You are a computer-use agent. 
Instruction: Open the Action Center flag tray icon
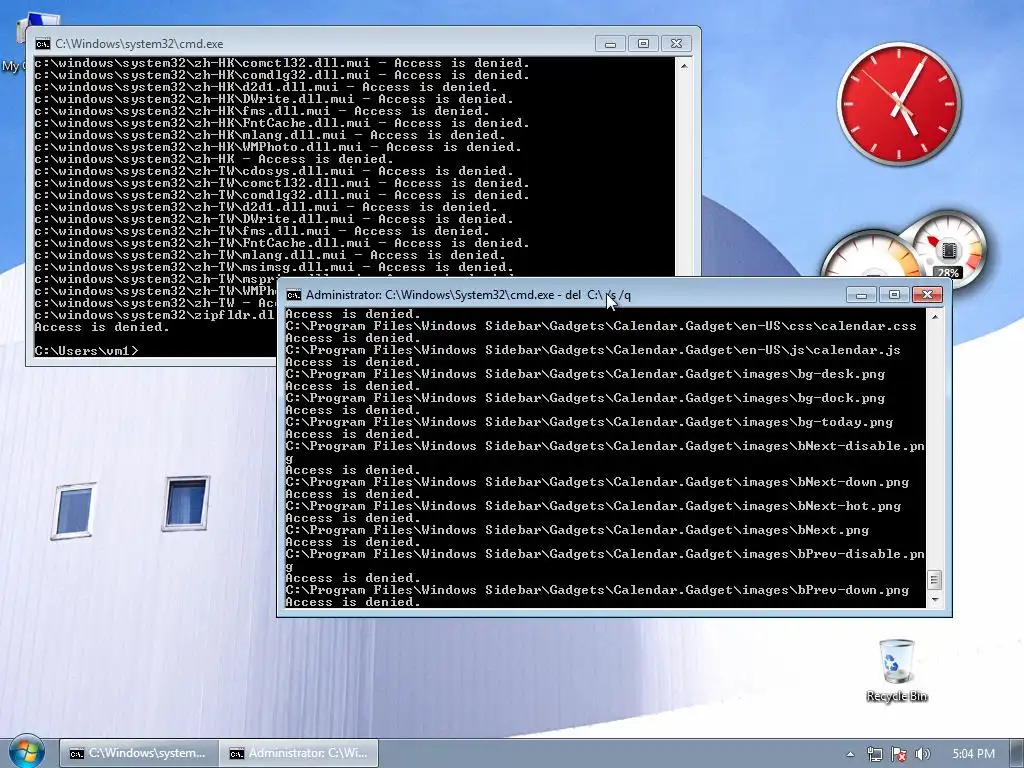pyautogui.click(x=899, y=754)
